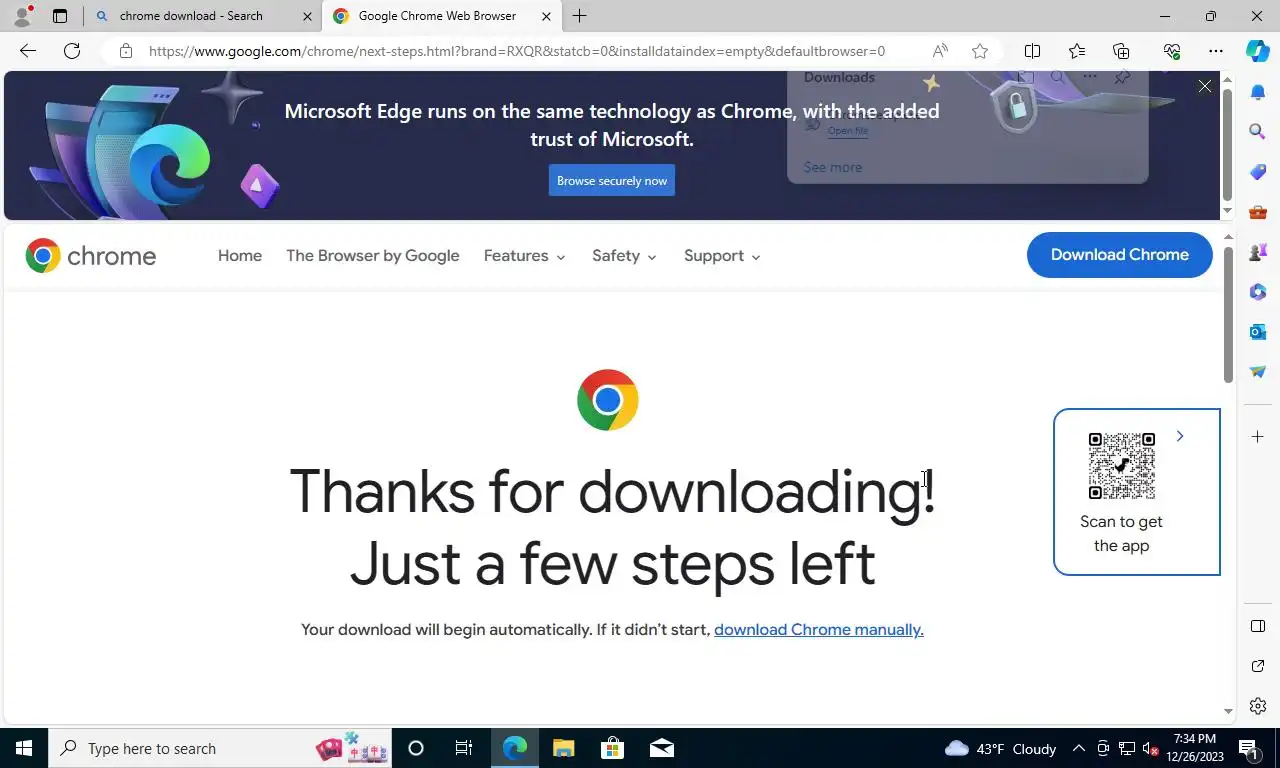Open sidebar Shopping tag icon
This screenshot has width=1280, height=768.
1258,172
